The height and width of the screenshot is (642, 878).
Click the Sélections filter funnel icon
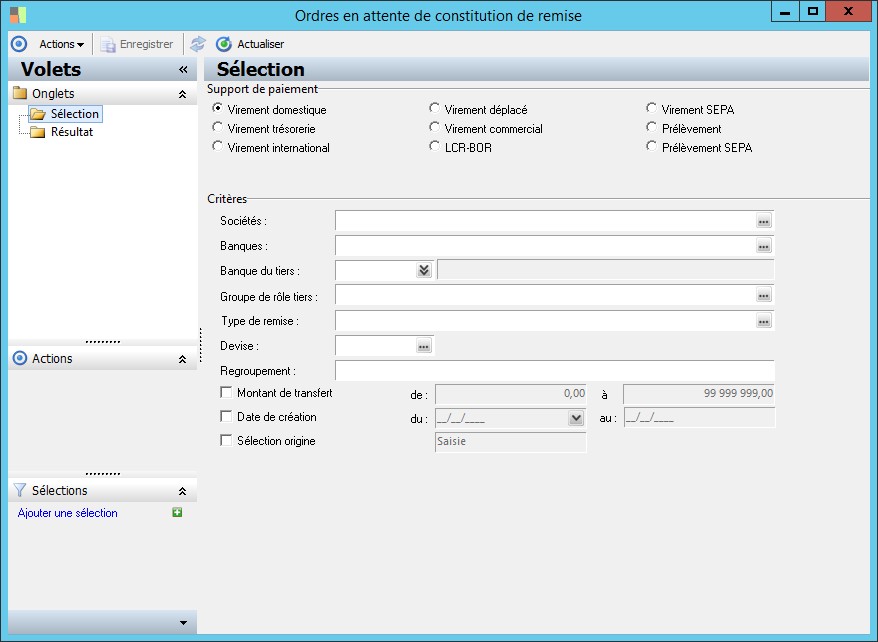(20, 490)
